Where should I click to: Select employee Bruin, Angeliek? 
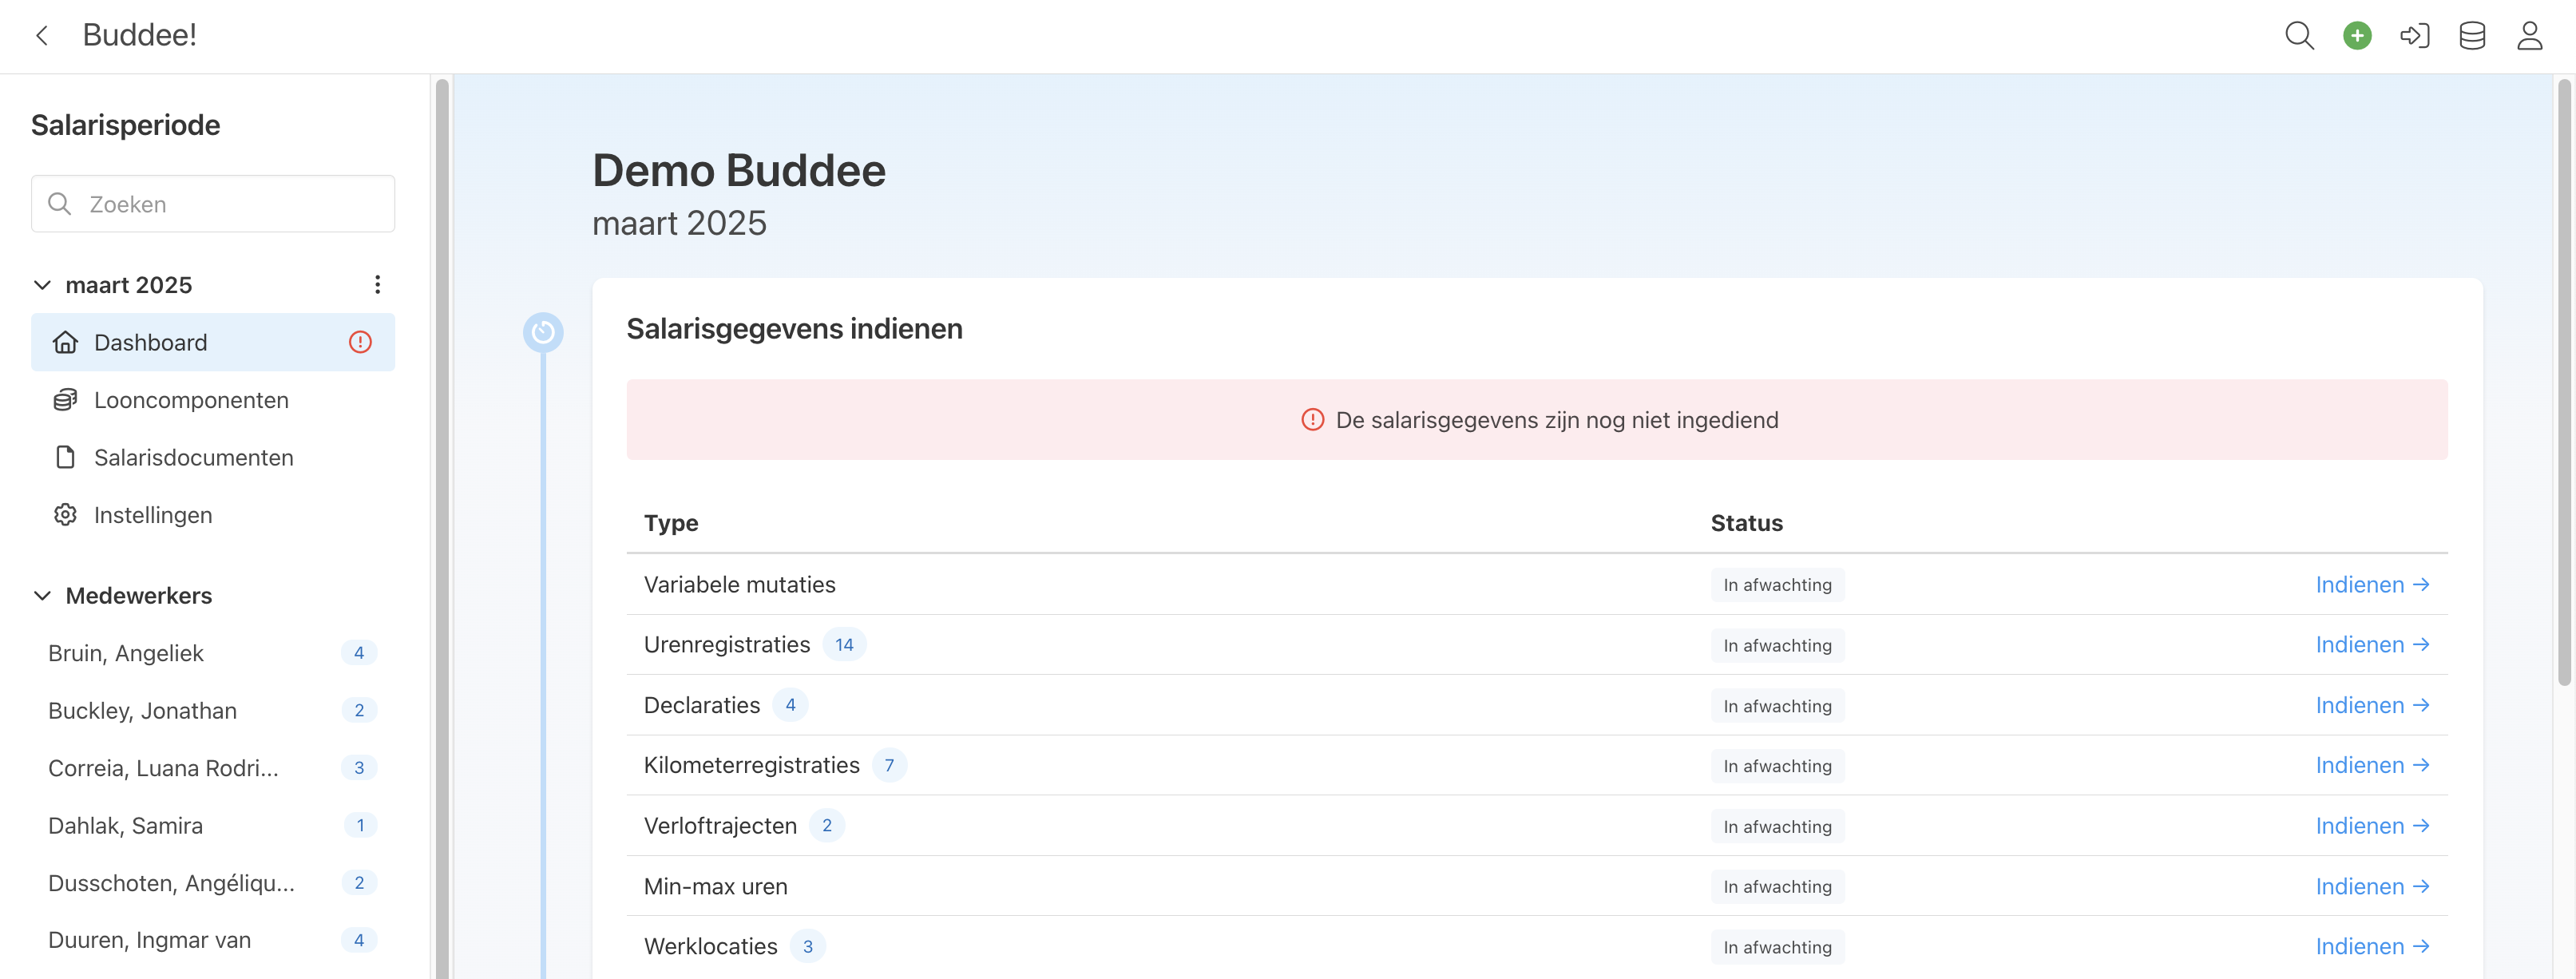[126, 653]
